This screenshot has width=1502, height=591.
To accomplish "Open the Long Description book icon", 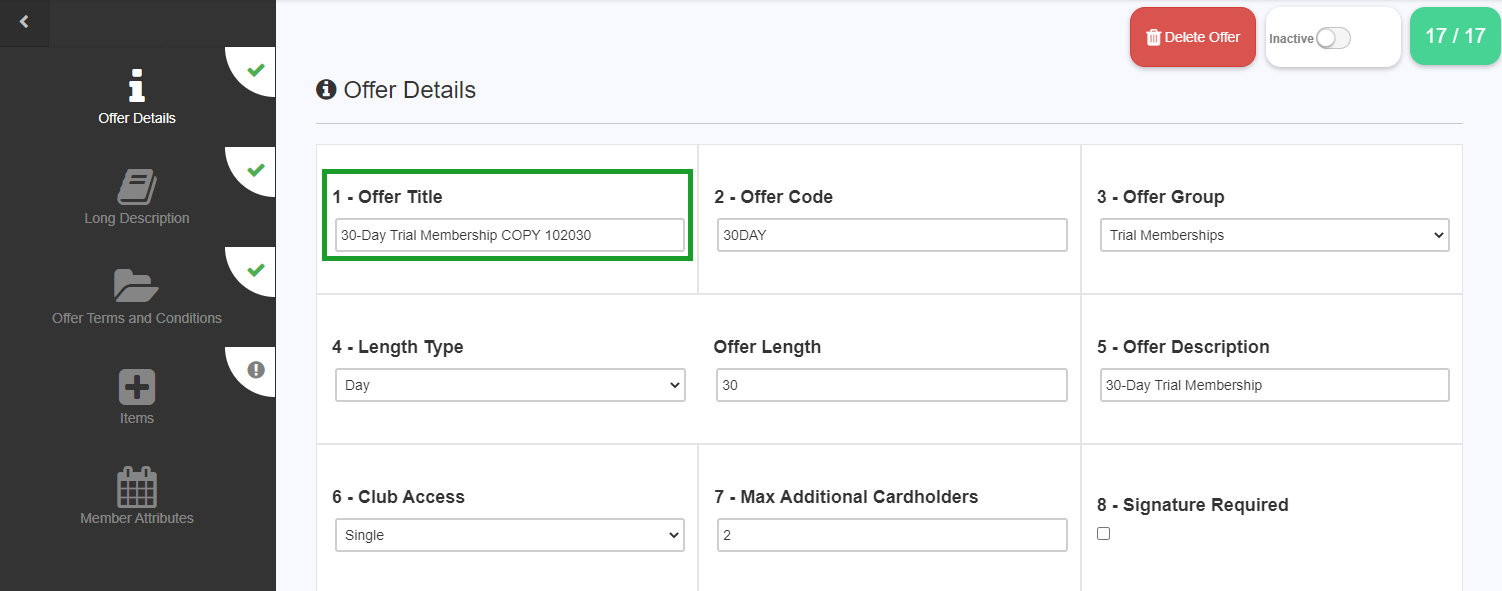I will 137,186.
